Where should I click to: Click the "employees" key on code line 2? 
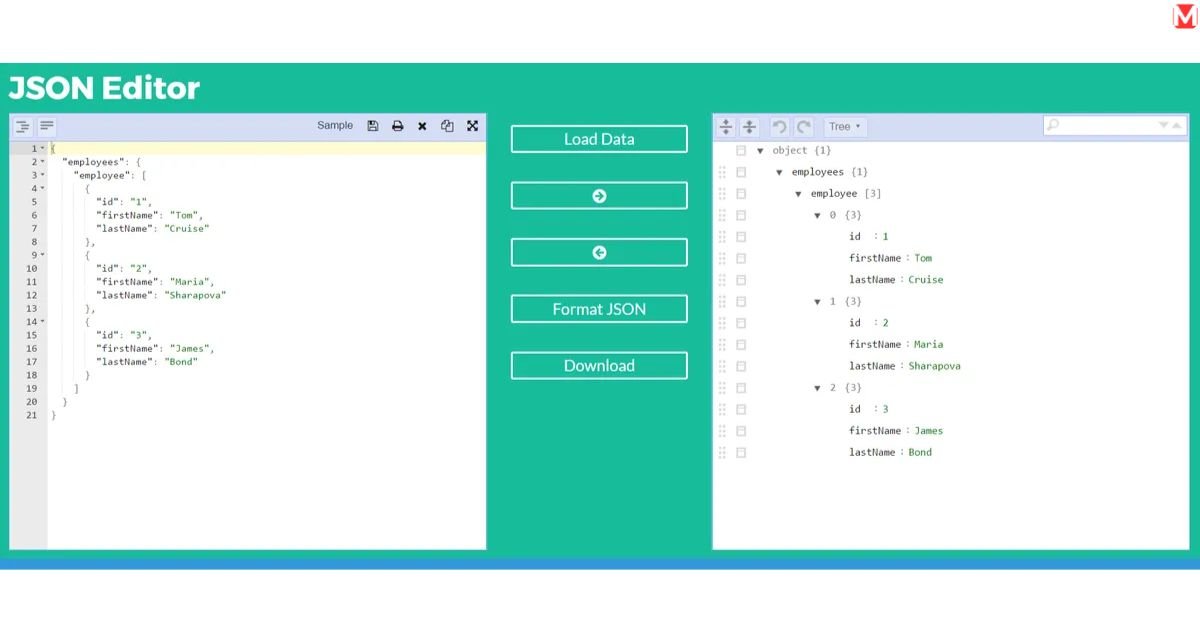[x=91, y=162]
